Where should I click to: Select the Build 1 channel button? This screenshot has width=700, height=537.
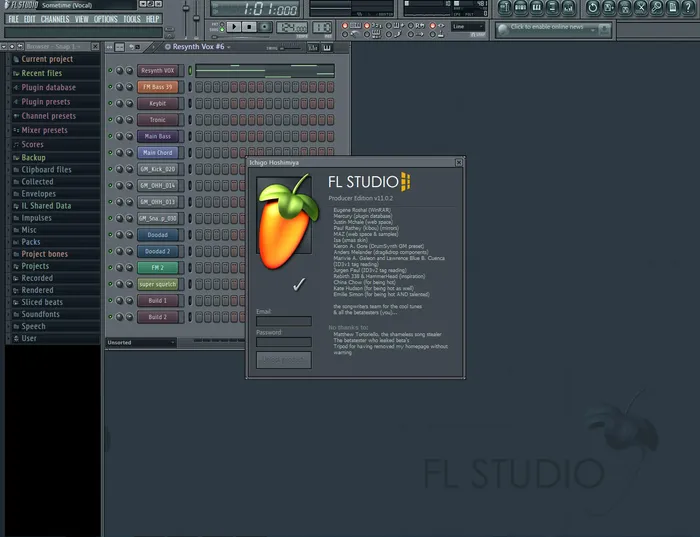point(158,300)
